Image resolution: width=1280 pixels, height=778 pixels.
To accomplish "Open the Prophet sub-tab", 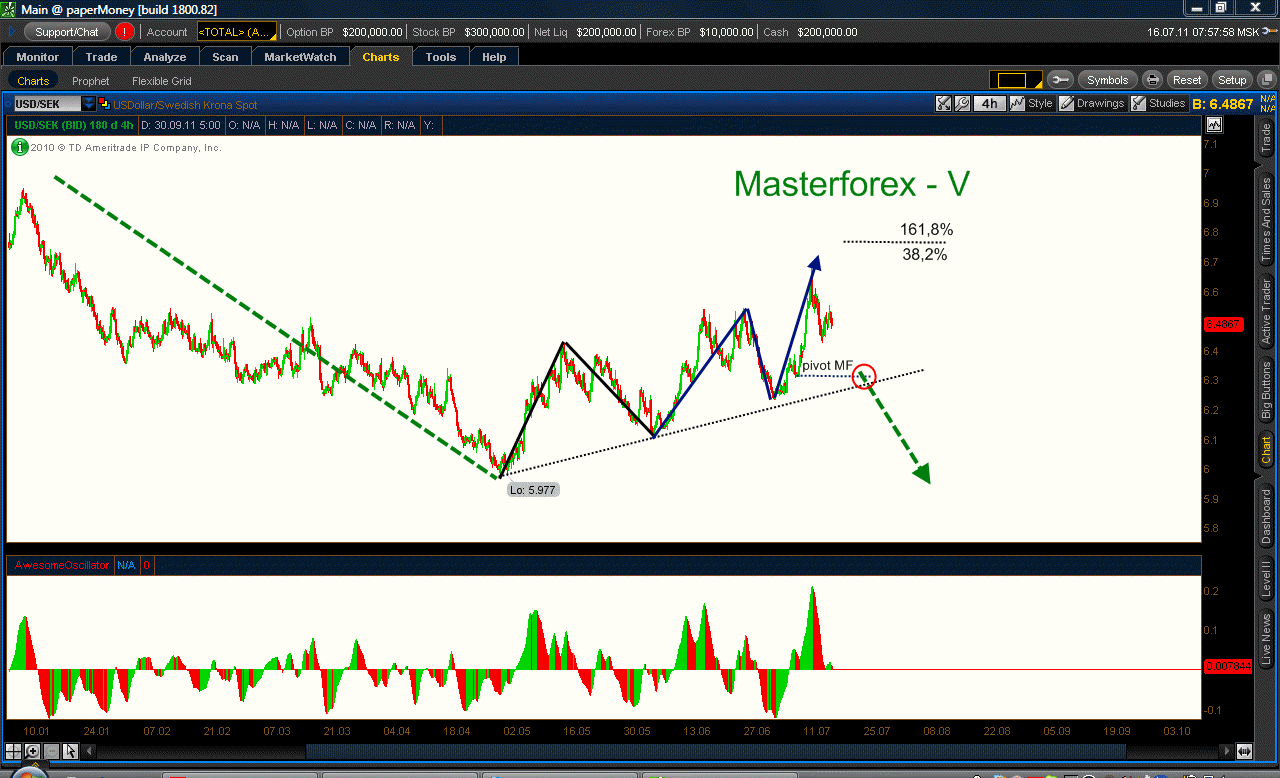I will (x=91, y=81).
